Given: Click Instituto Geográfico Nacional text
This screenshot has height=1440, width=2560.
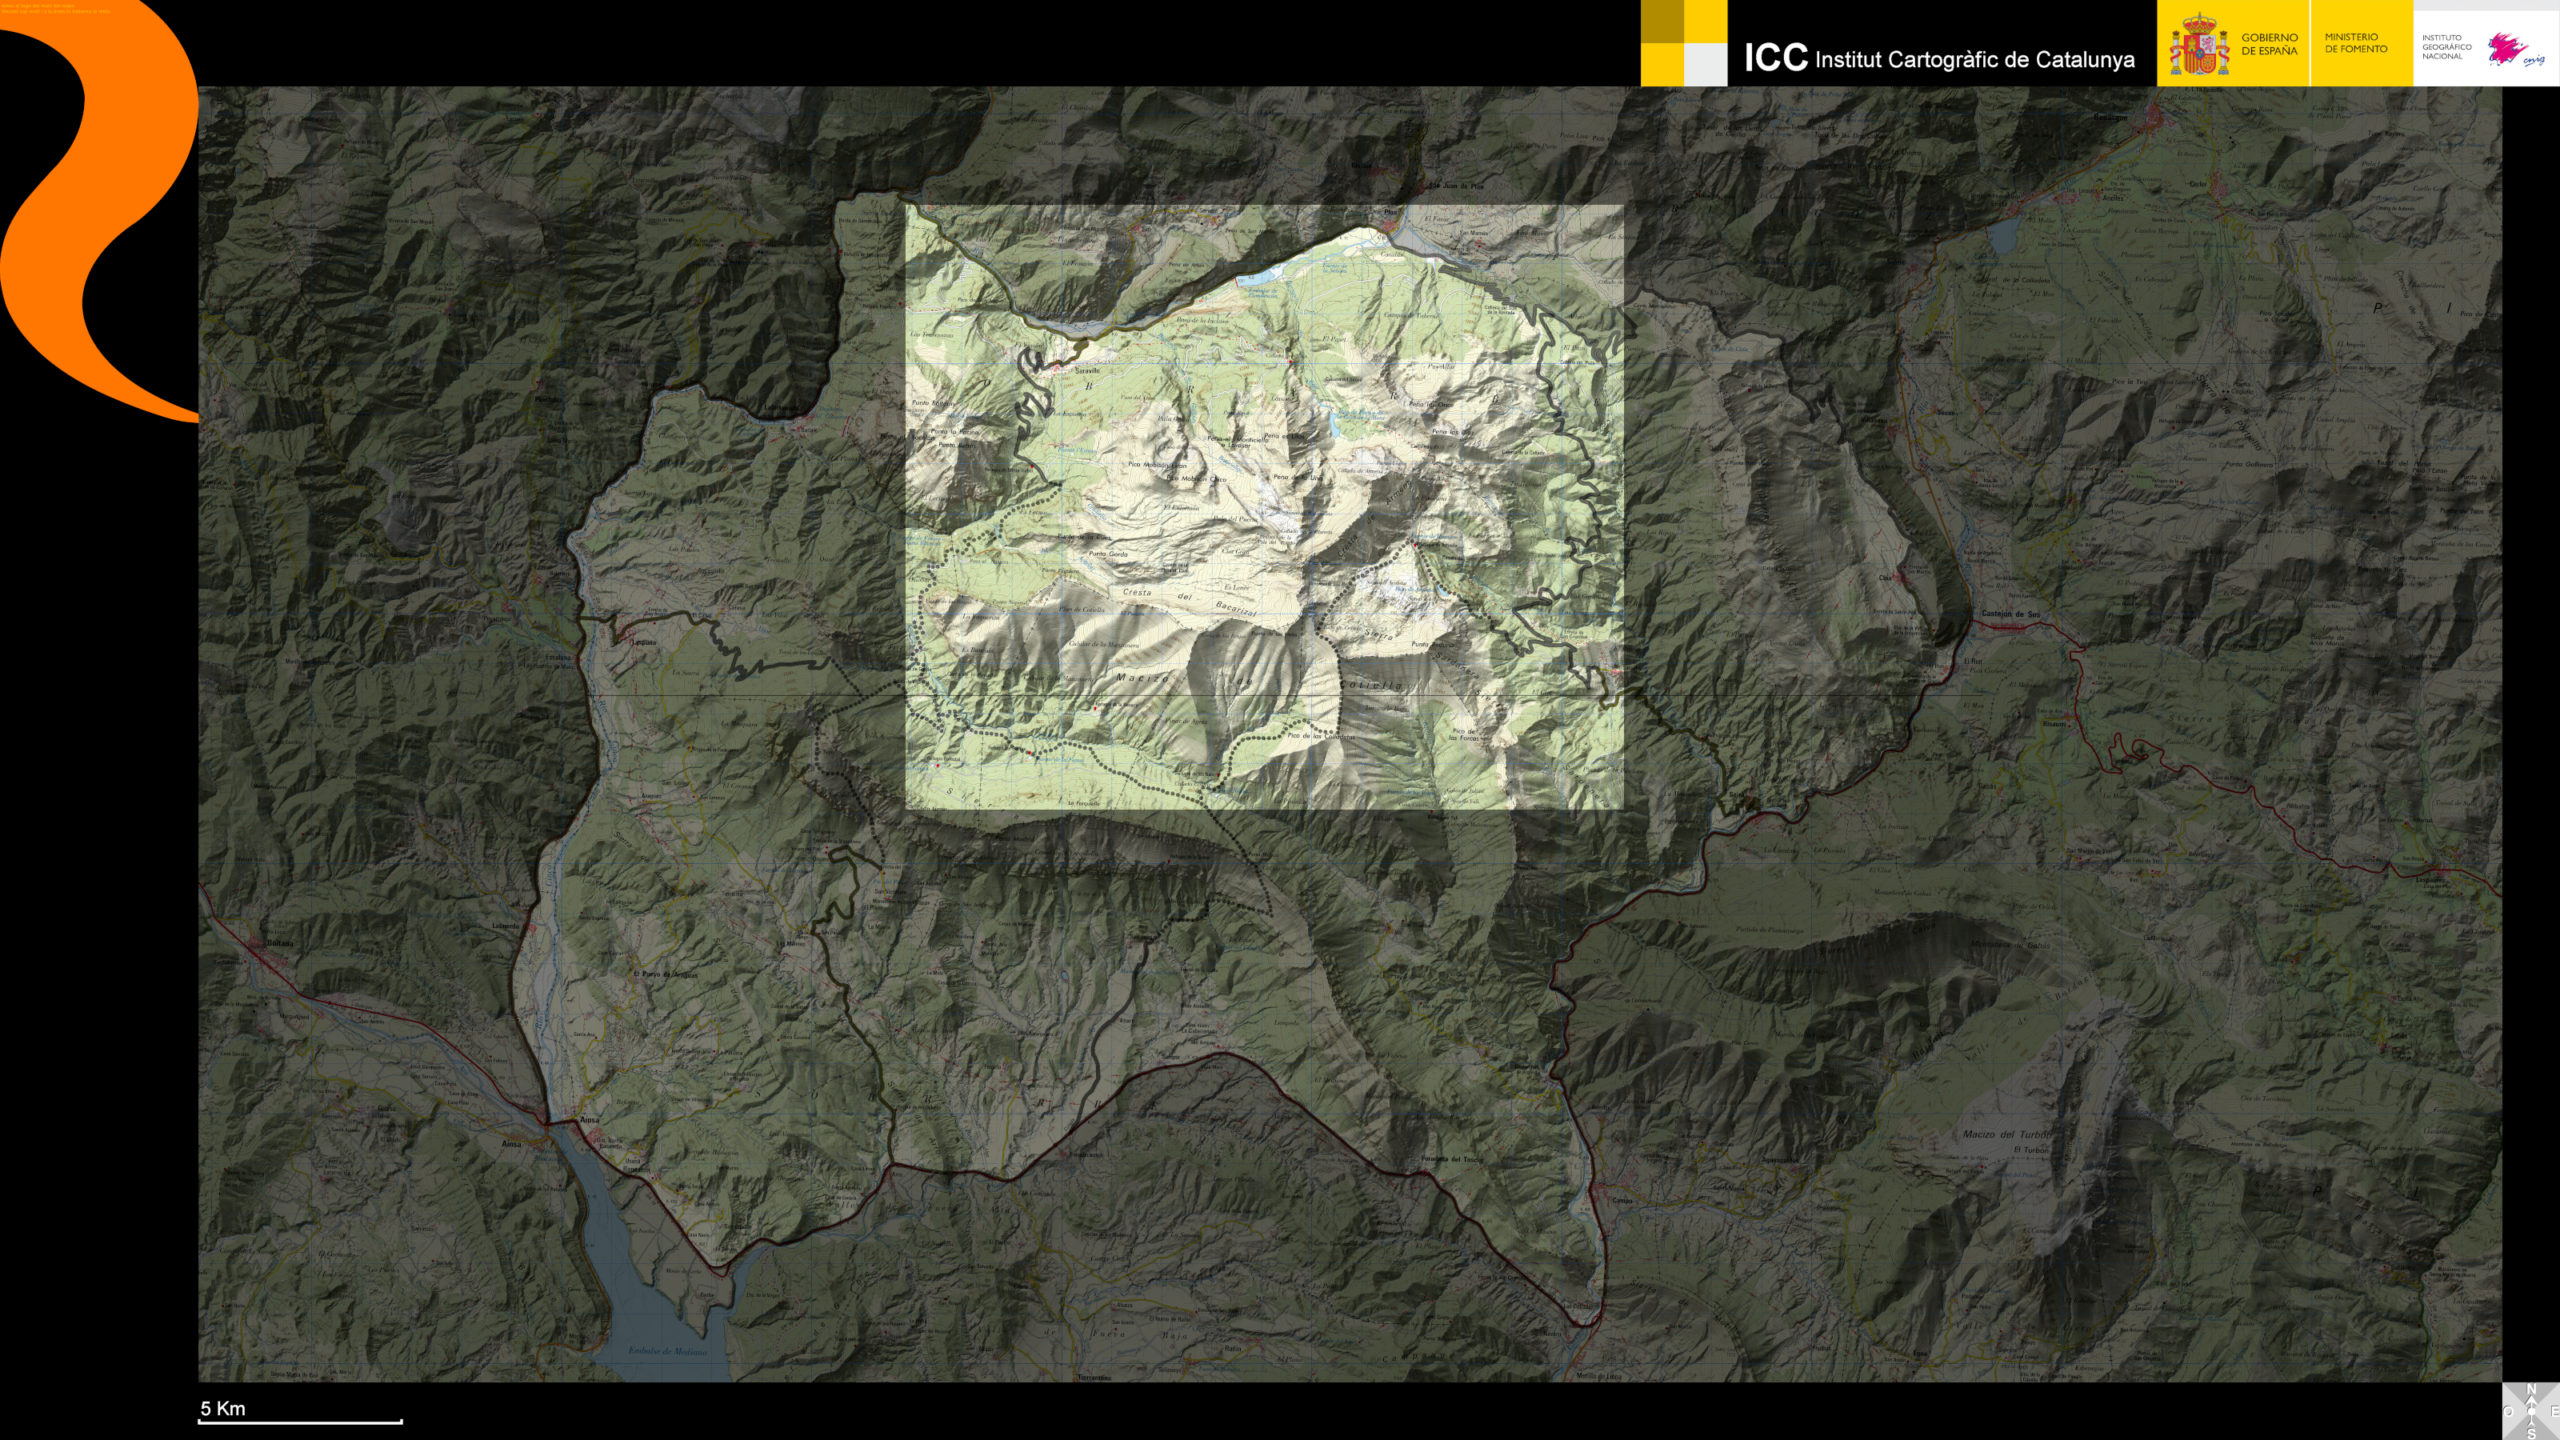Looking at the screenshot, I should point(2445,47).
